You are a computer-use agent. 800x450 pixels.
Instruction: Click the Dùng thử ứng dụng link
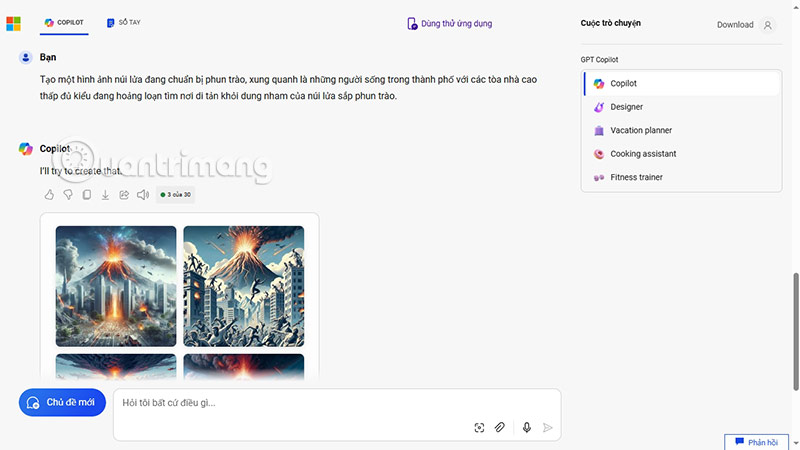tap(450, 23)
